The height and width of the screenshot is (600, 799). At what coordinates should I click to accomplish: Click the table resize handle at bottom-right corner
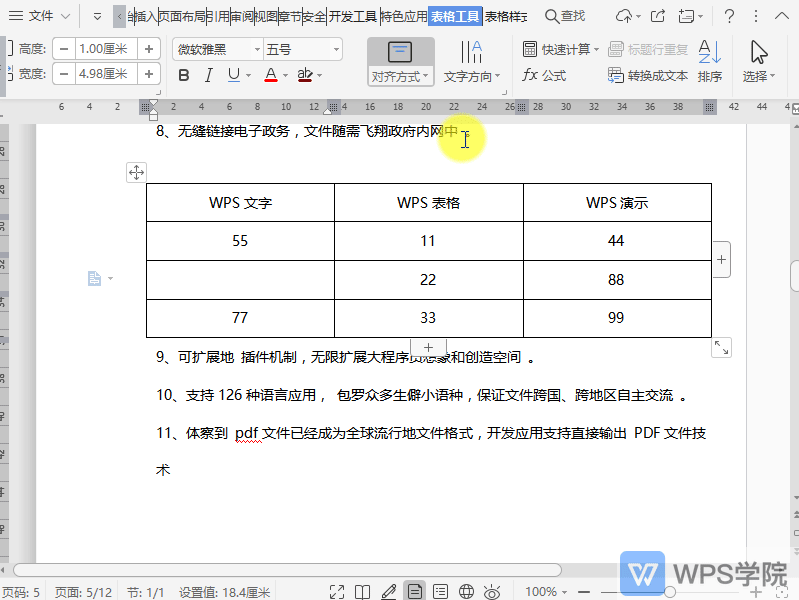(x=721, y=348)
